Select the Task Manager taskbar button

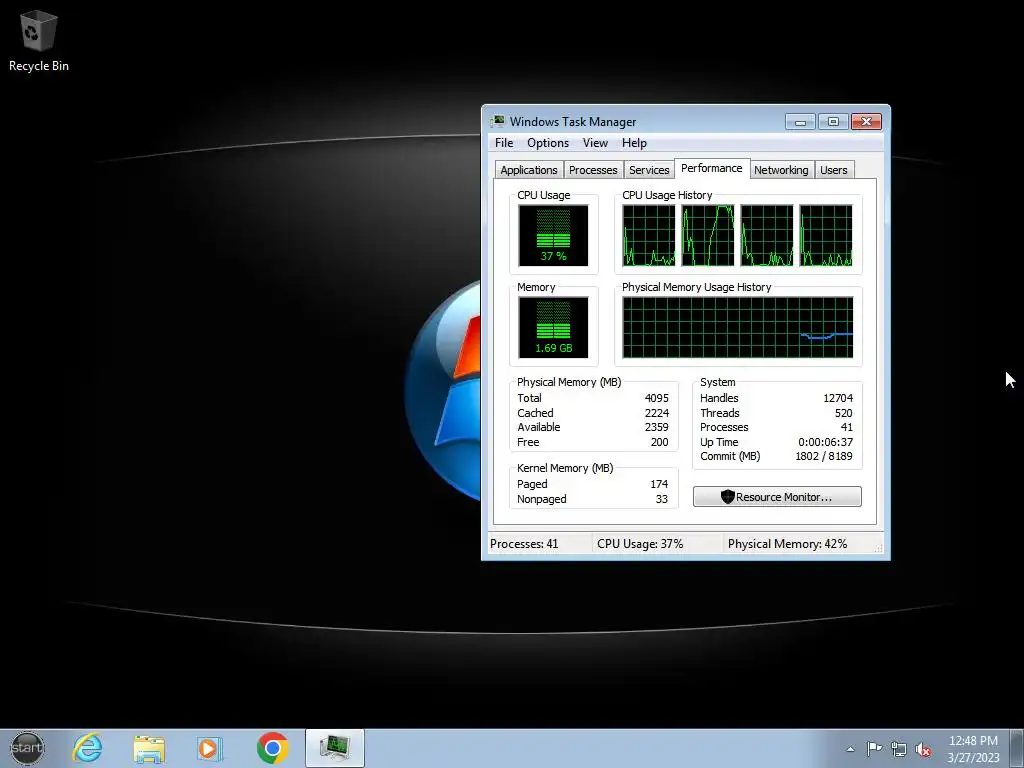click(334, 748)
